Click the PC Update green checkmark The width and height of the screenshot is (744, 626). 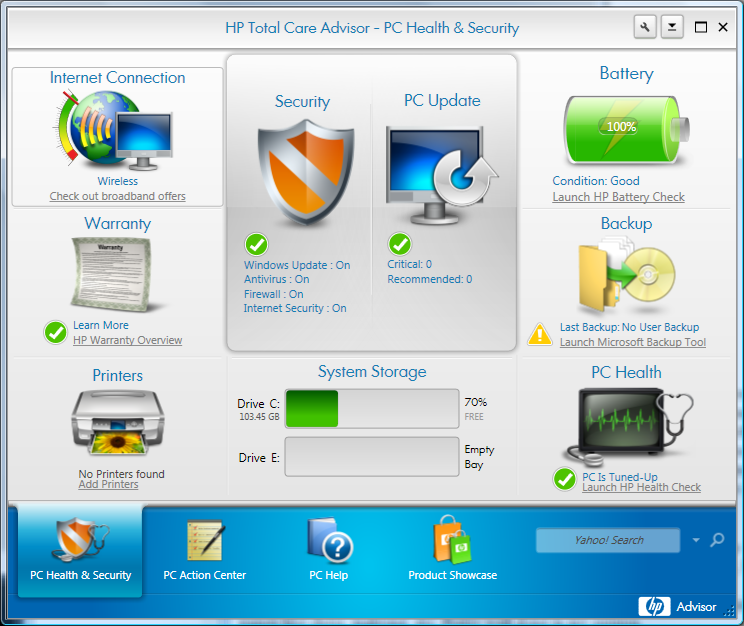coord(400,244)
